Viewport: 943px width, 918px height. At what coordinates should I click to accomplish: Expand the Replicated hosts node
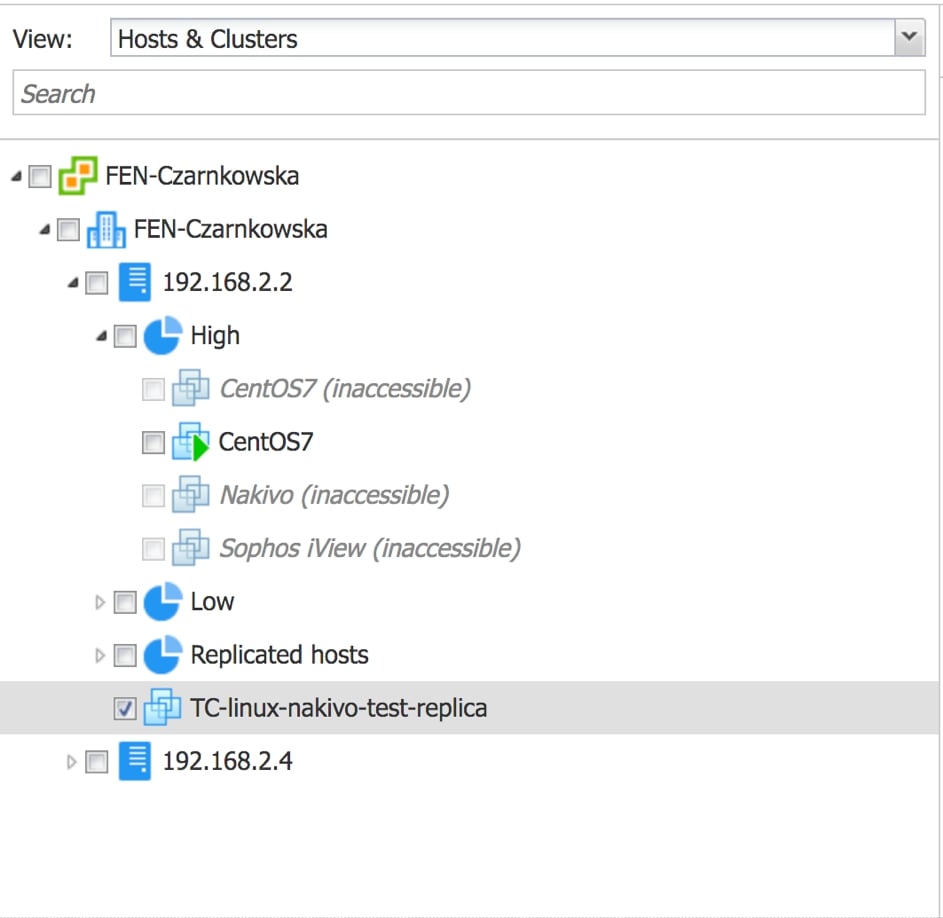[x=99, y=655]
